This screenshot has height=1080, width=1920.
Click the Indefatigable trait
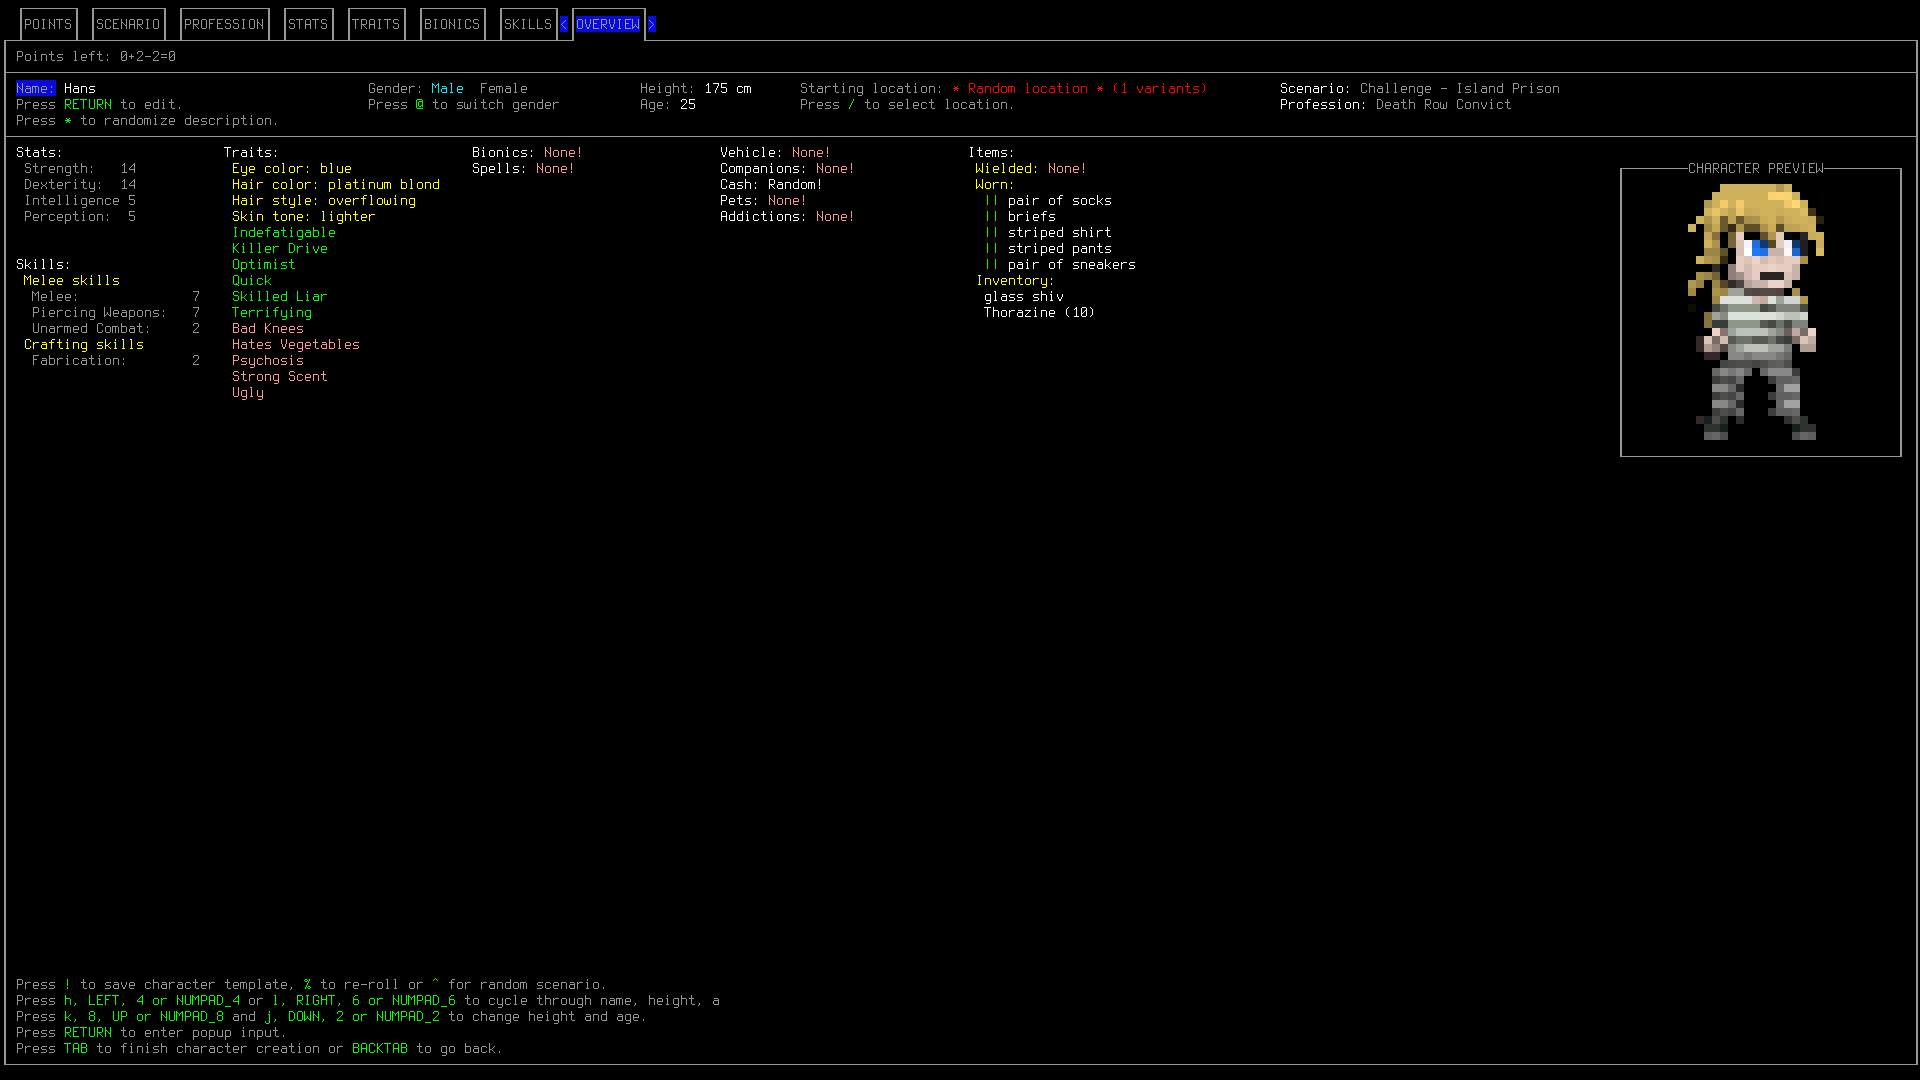coord(284,232)
